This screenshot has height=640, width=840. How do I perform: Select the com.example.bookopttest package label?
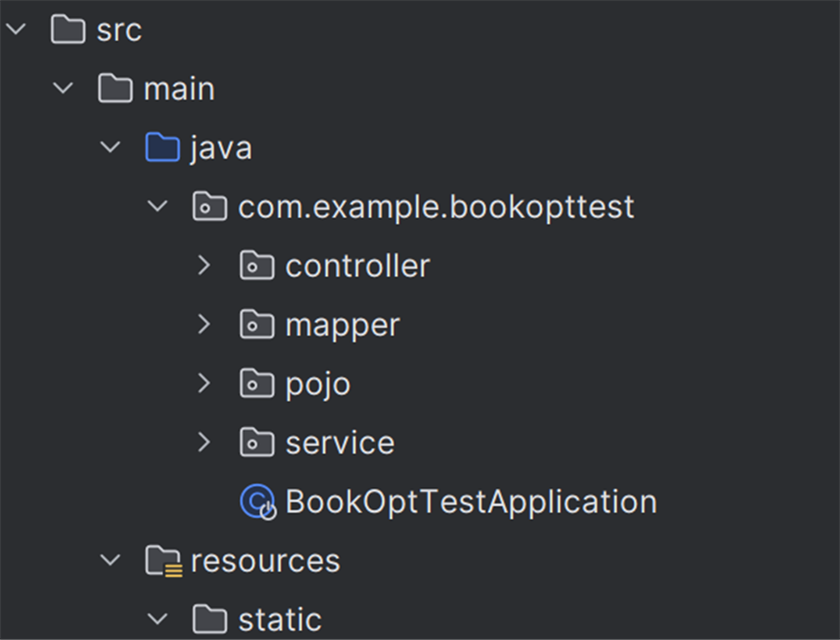[436, 207]
